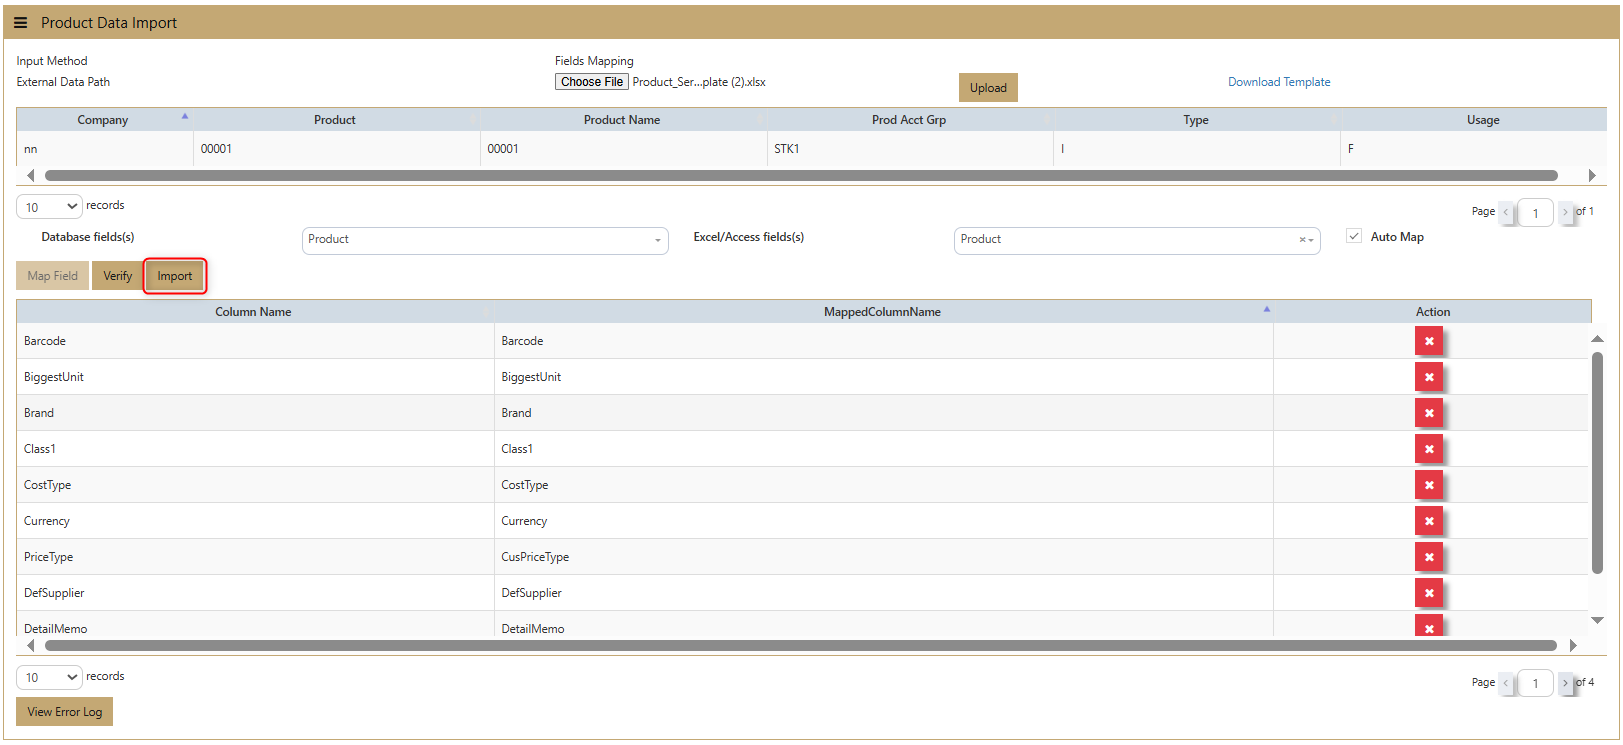The width and height of the screenshot is (1623, 745).
Task: Open the Database fields Product dropdown
Action: 484,240
